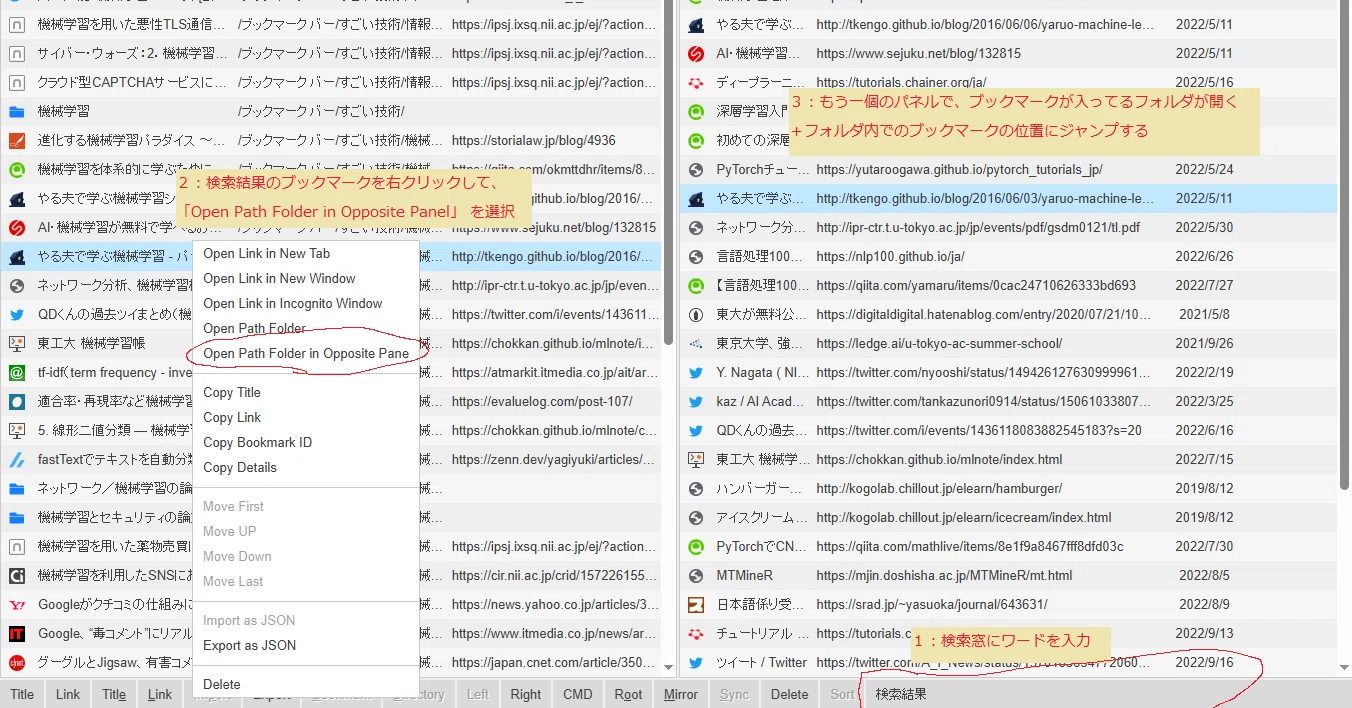The height and width of the screenshot is (708, 1352).
Task: Click the CNET icon beside グーグルとJigsaw
Action: (x=16, y=662)
